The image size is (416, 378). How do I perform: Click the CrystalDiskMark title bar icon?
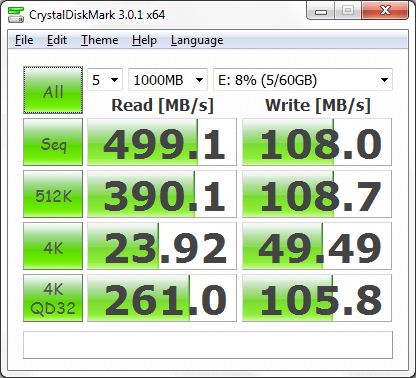click(16, 15)
